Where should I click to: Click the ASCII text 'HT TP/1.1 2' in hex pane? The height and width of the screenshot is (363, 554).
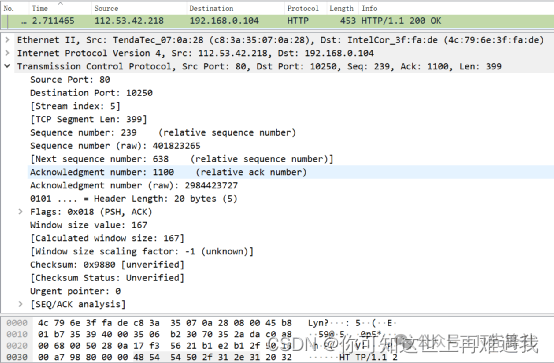click(x=368, y=357)
